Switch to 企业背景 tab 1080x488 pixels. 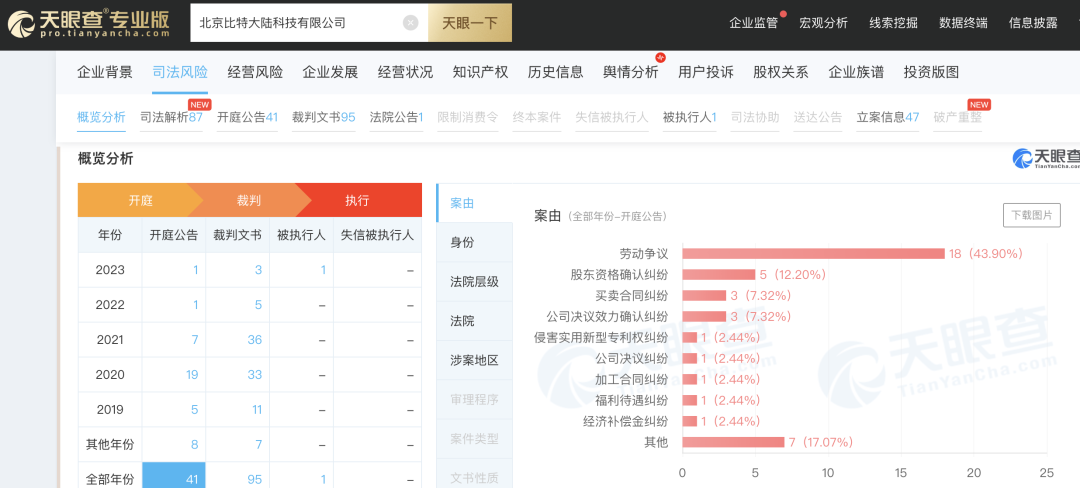[105, 72]
